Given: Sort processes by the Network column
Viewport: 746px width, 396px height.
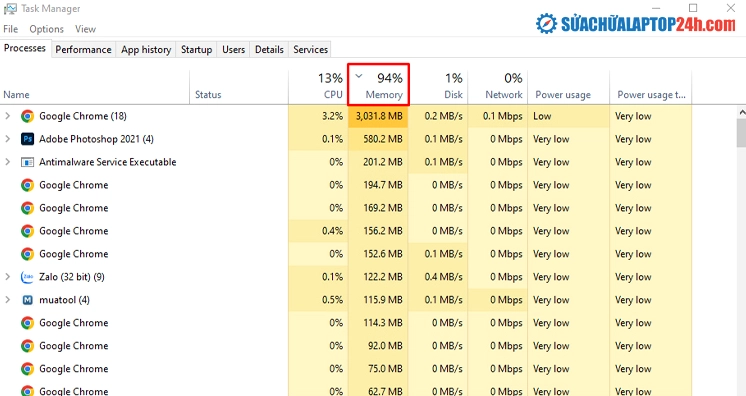Looking at the screenshot, I should click(498, 87).
